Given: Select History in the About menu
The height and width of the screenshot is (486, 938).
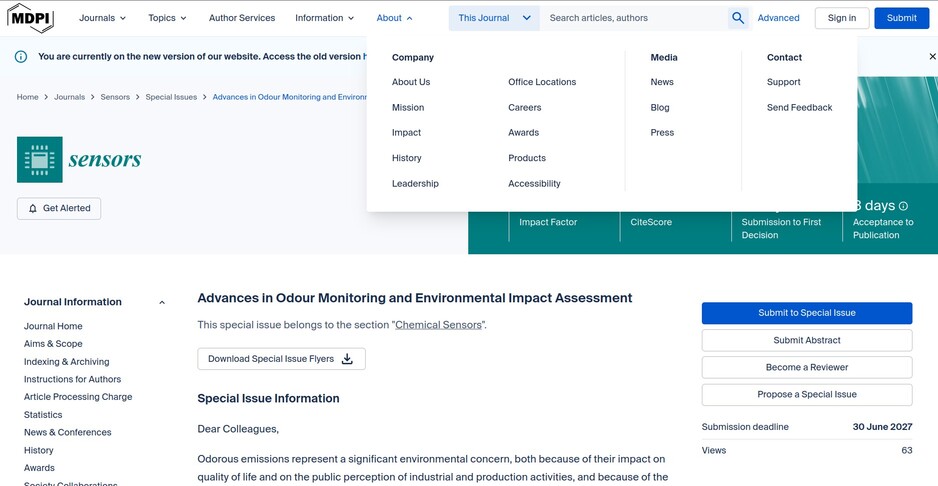Looking at the screenshot, I should pyautogui.click(x=407, y=158).
